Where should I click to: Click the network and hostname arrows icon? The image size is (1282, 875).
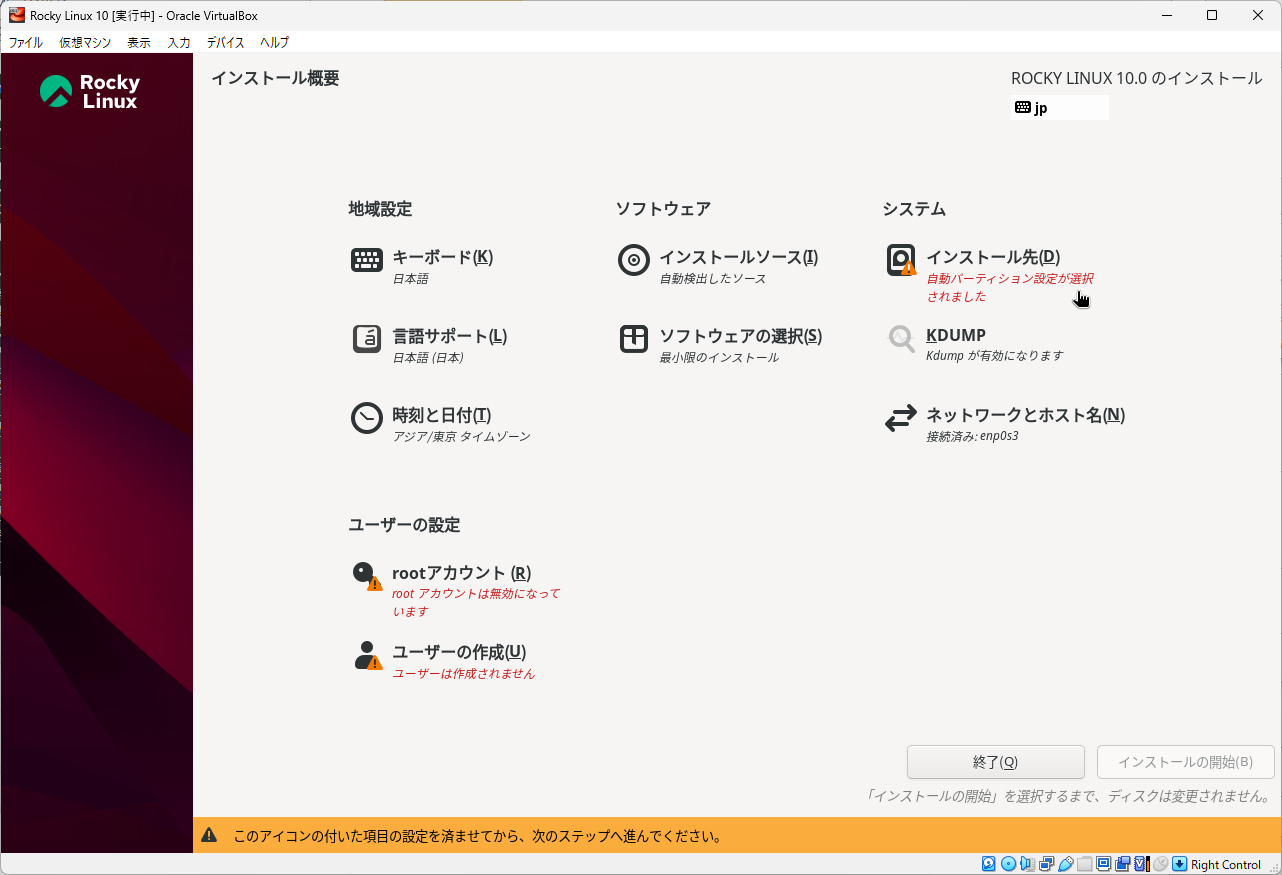pos(901,418)
